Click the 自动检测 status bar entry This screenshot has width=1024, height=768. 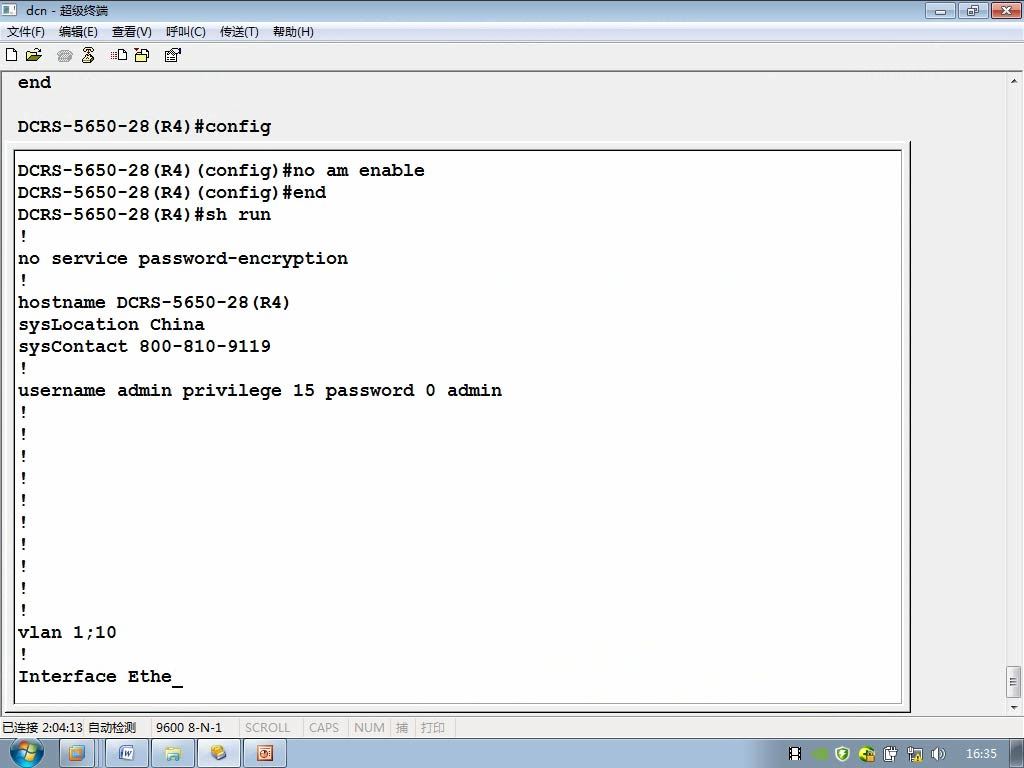112,727
